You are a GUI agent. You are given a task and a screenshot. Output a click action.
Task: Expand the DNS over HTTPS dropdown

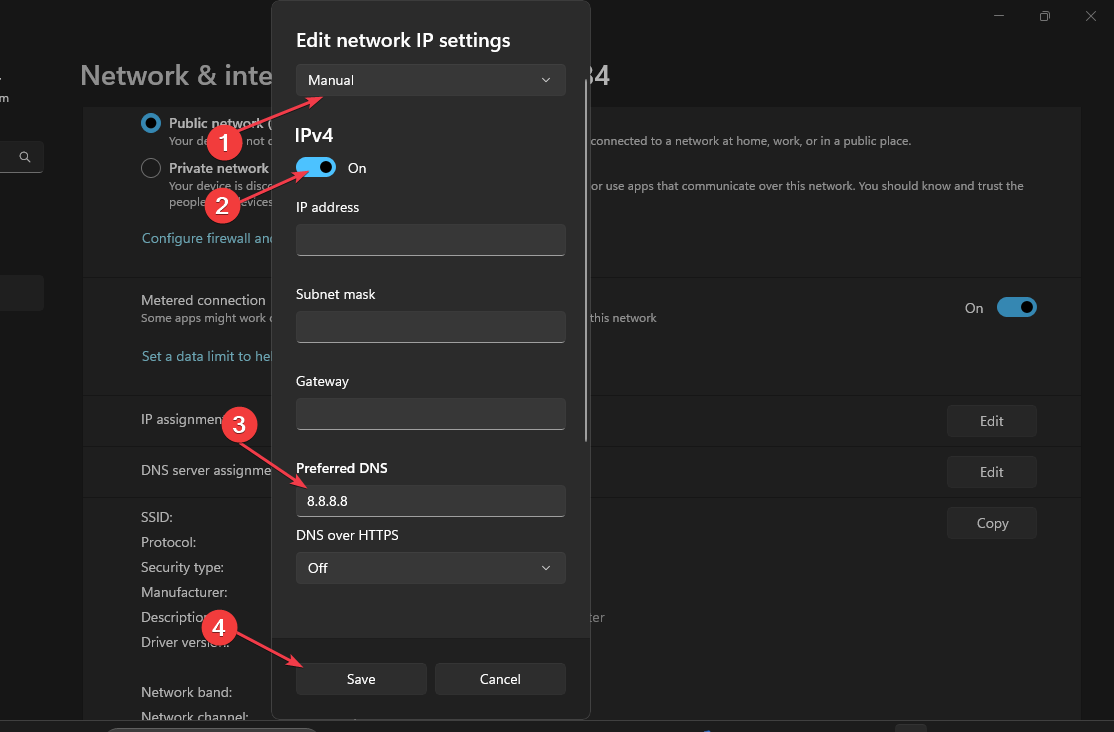point(430,568)
